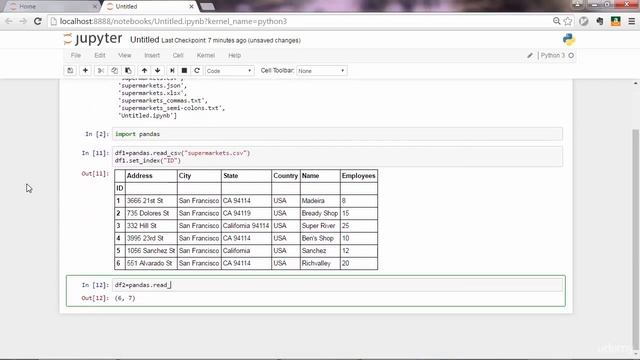Viewport: 640px width, 360px height.
Task: Rename notebook via the Untitled title
Action: [x=144, y=40]
